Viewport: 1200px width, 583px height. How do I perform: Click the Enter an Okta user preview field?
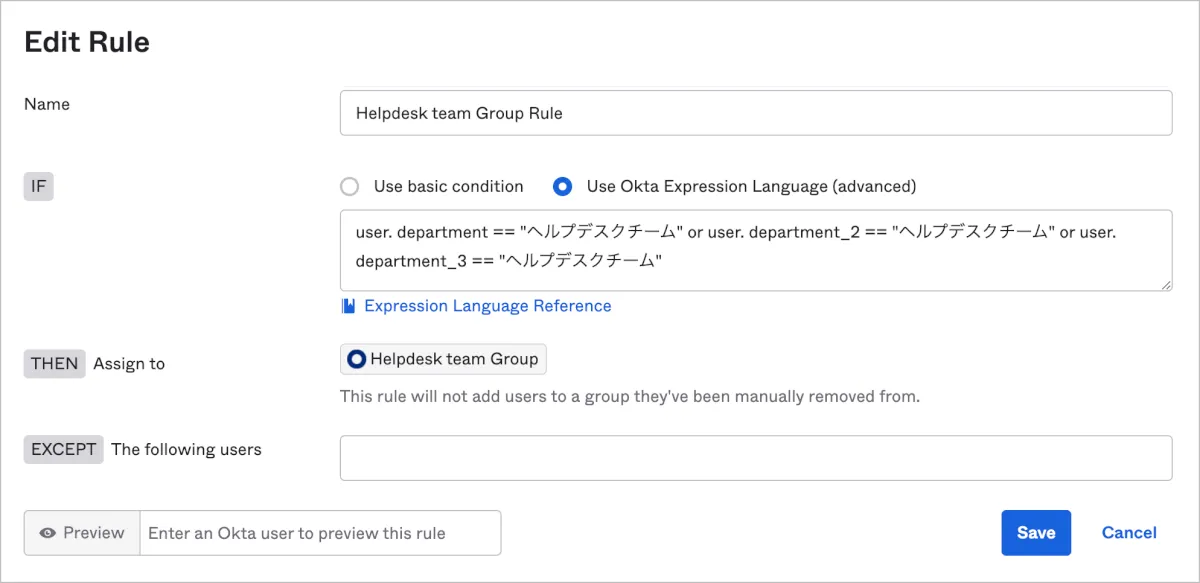320,533
